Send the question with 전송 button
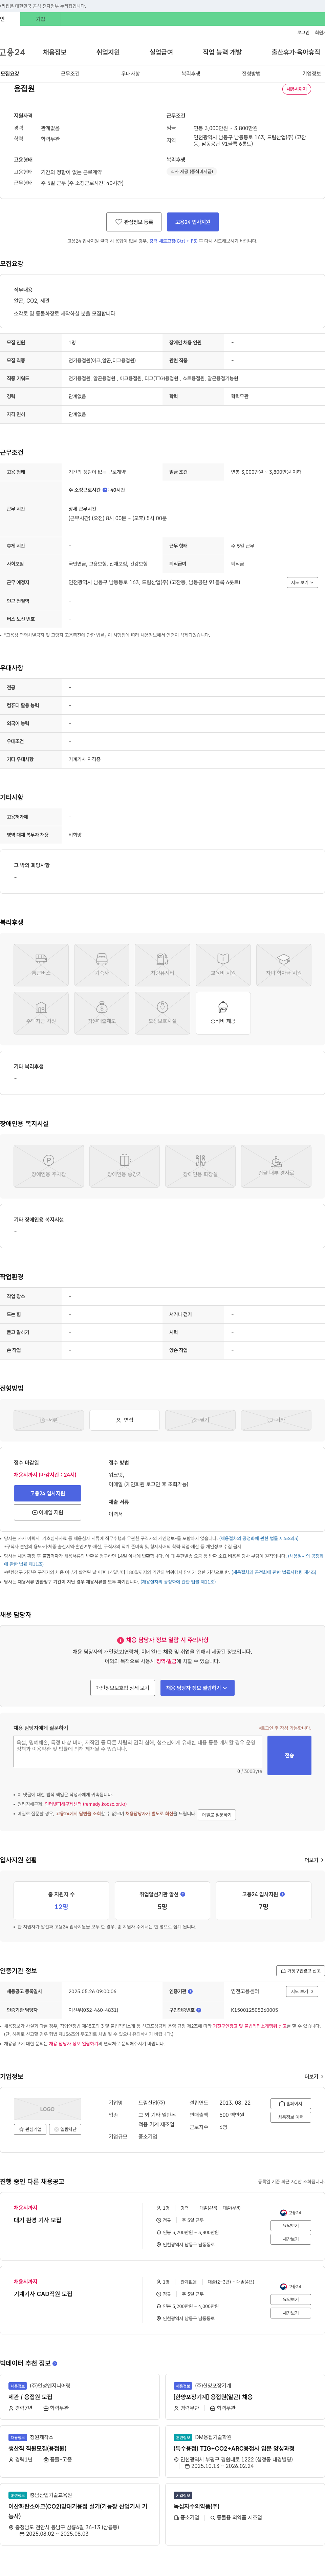Screen dimensions: 325x2576 pos(289,1755)
